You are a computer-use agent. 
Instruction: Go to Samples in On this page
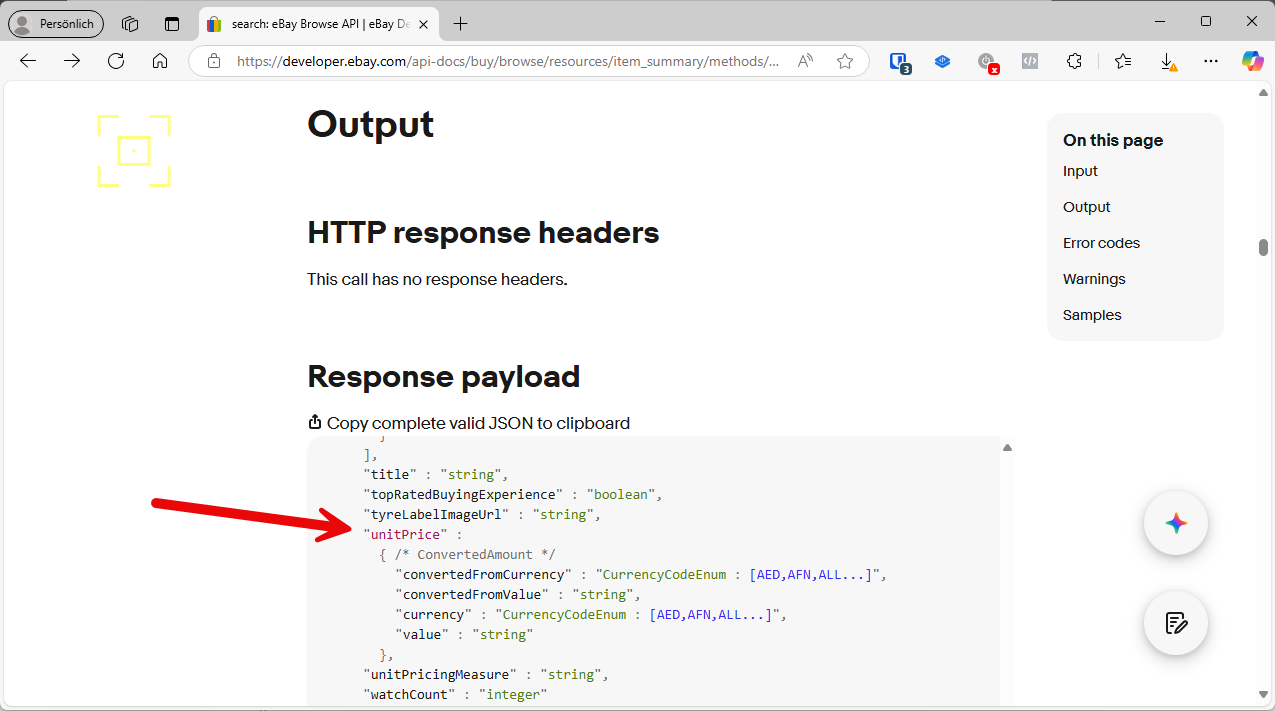pyautogui.click(x=1092, y=315)
